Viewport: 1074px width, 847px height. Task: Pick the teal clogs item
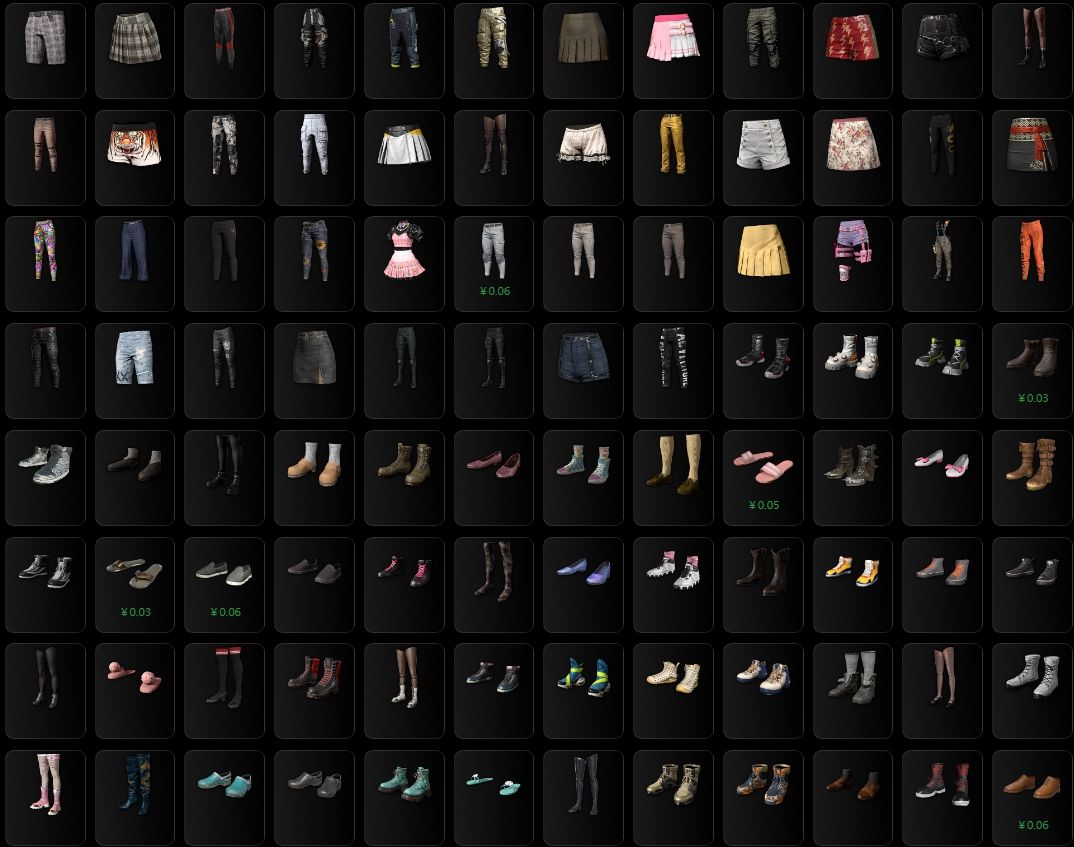click(x=225, y=783)
